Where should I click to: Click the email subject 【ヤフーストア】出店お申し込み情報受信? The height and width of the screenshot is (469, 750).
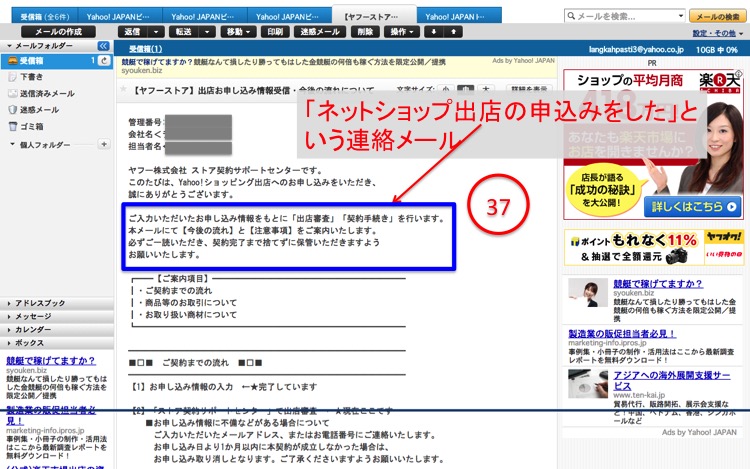[253, 90]
